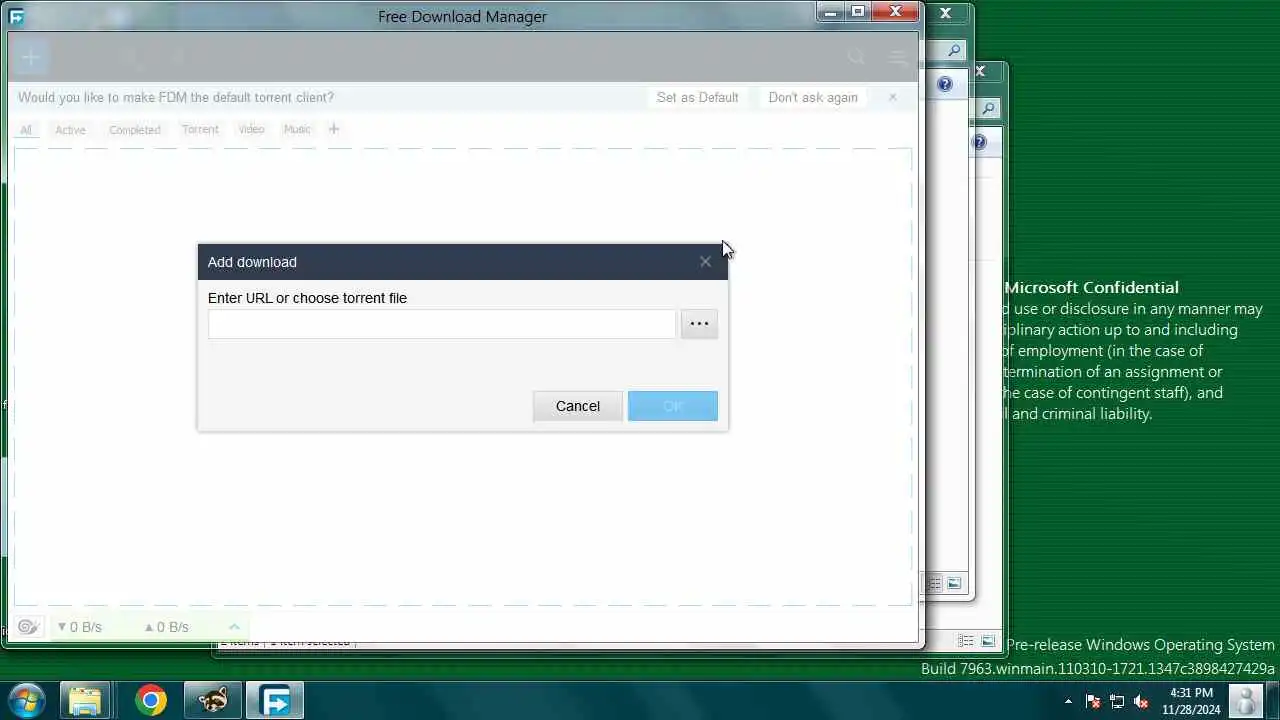
Task: Click help icon in front background window
Action: tap(945, 84)
